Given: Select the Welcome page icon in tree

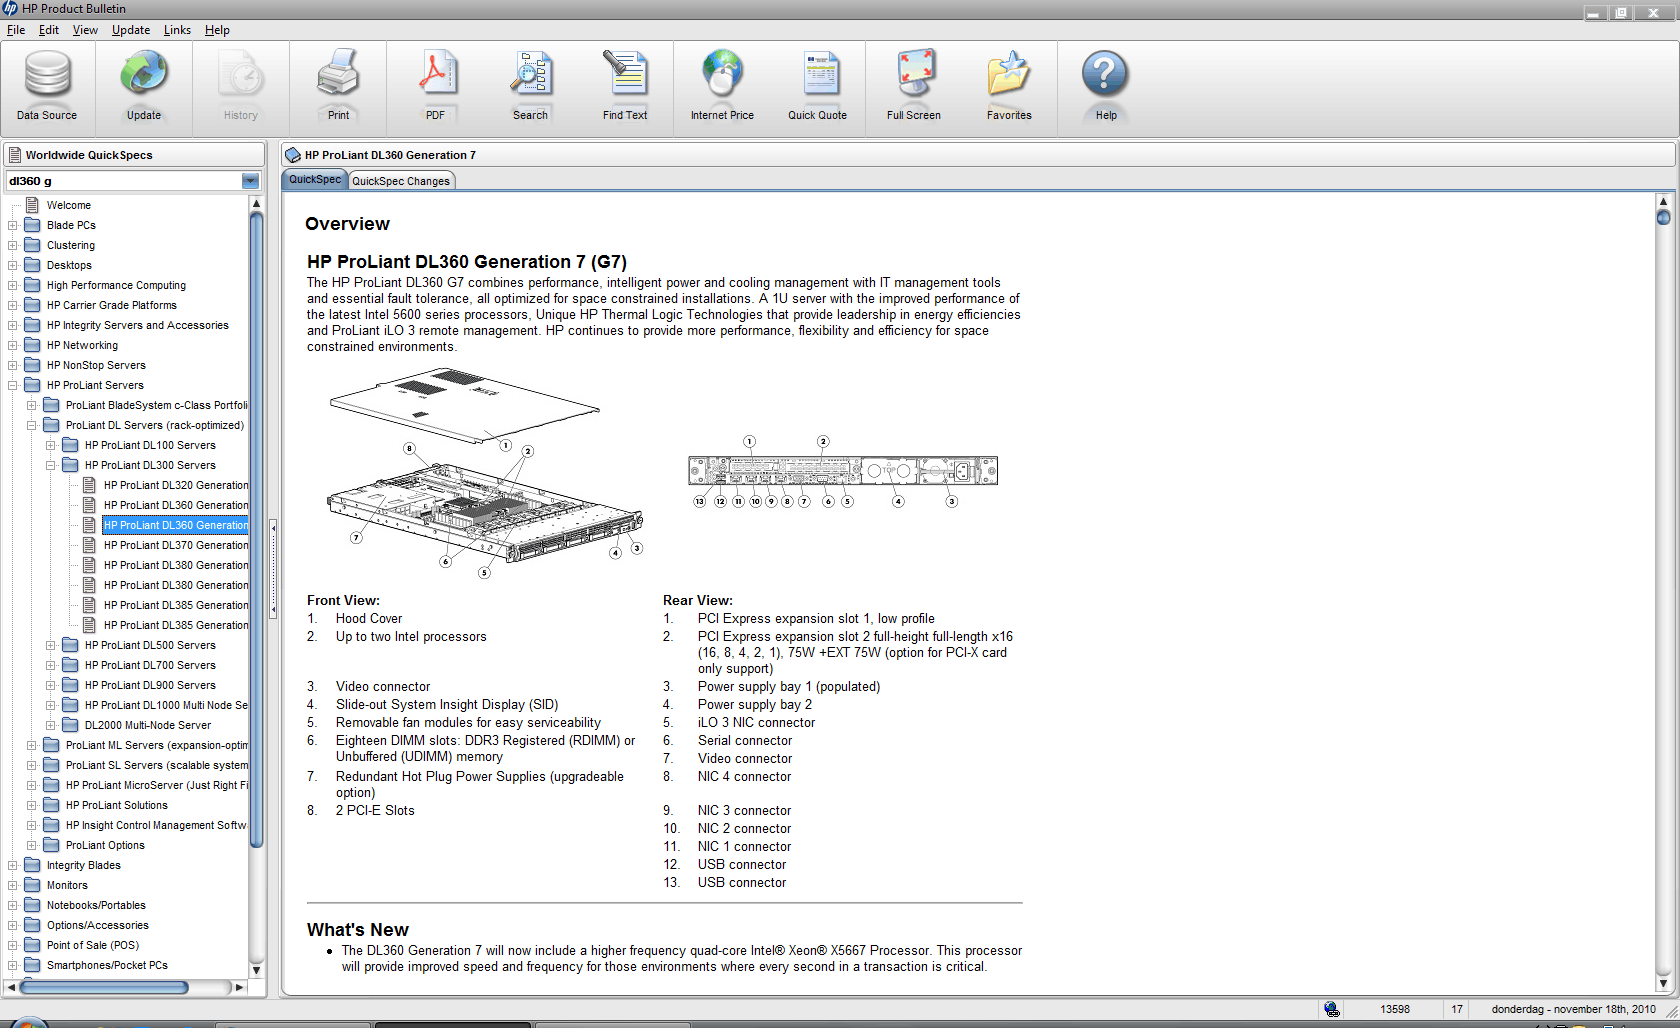Looking at the screenshot, I should pos(32,205).
